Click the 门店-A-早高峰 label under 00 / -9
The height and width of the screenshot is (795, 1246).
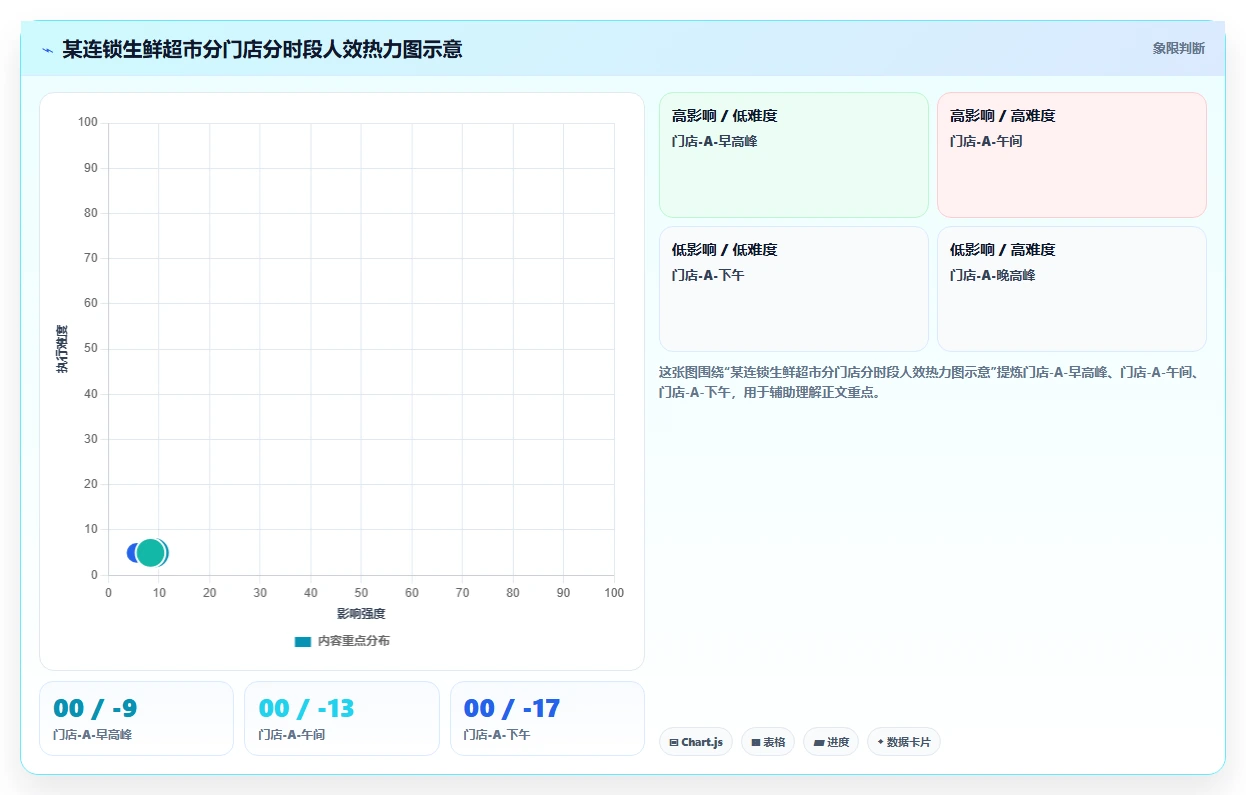(x=92, y=735)
